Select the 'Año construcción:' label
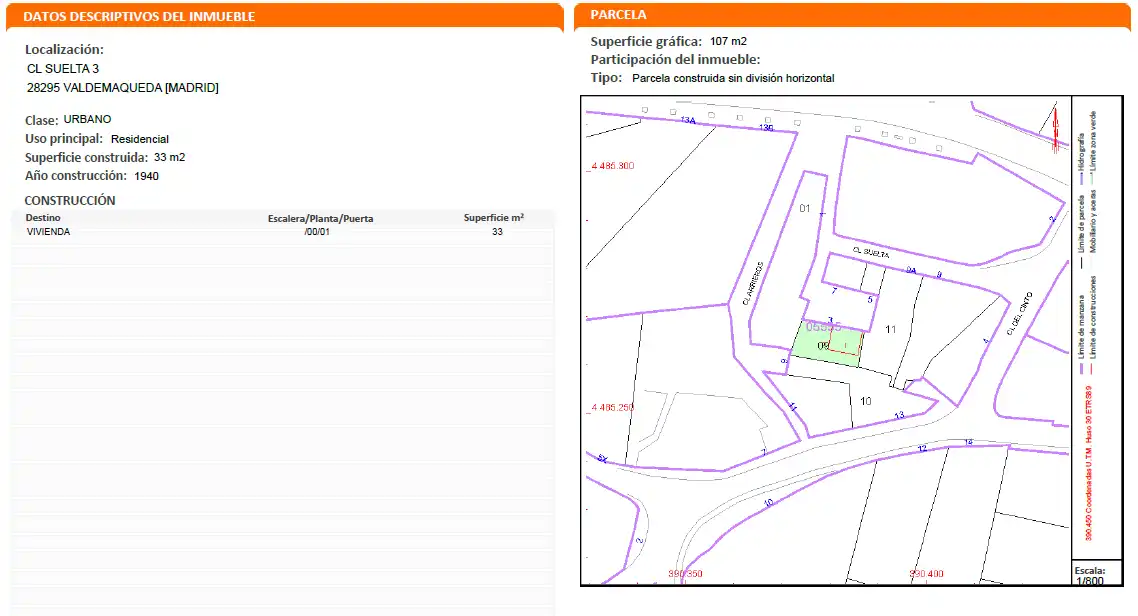This screenshot has height=616, width=1138. [75, 176]
